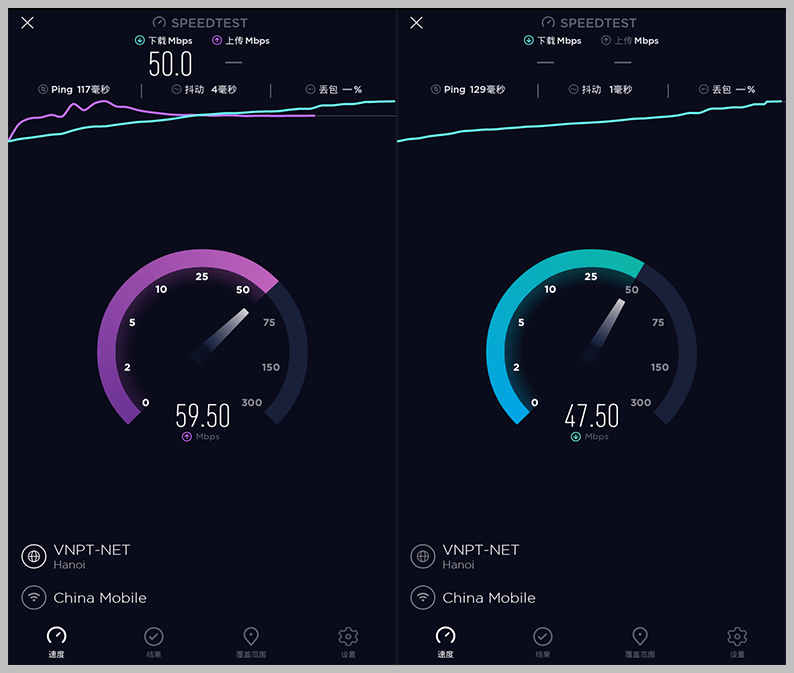Switch to 结果 tab in left panel
This screenshot has width=794, height=673.
tap(154, 640)
